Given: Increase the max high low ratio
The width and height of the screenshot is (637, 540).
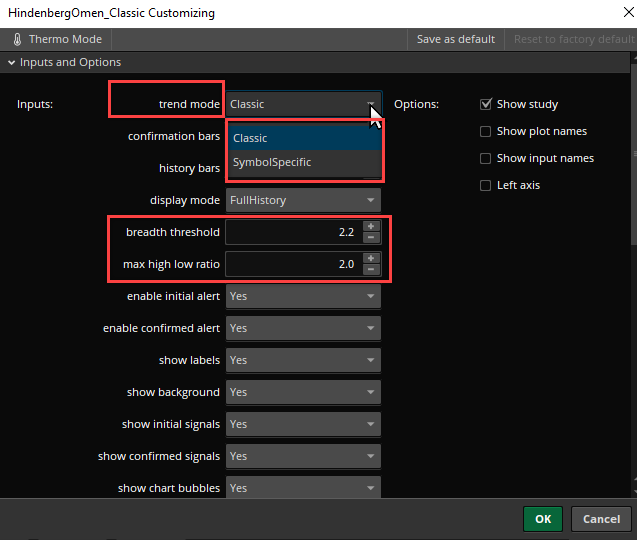Looking at the screenshot, I should (371, 258).
